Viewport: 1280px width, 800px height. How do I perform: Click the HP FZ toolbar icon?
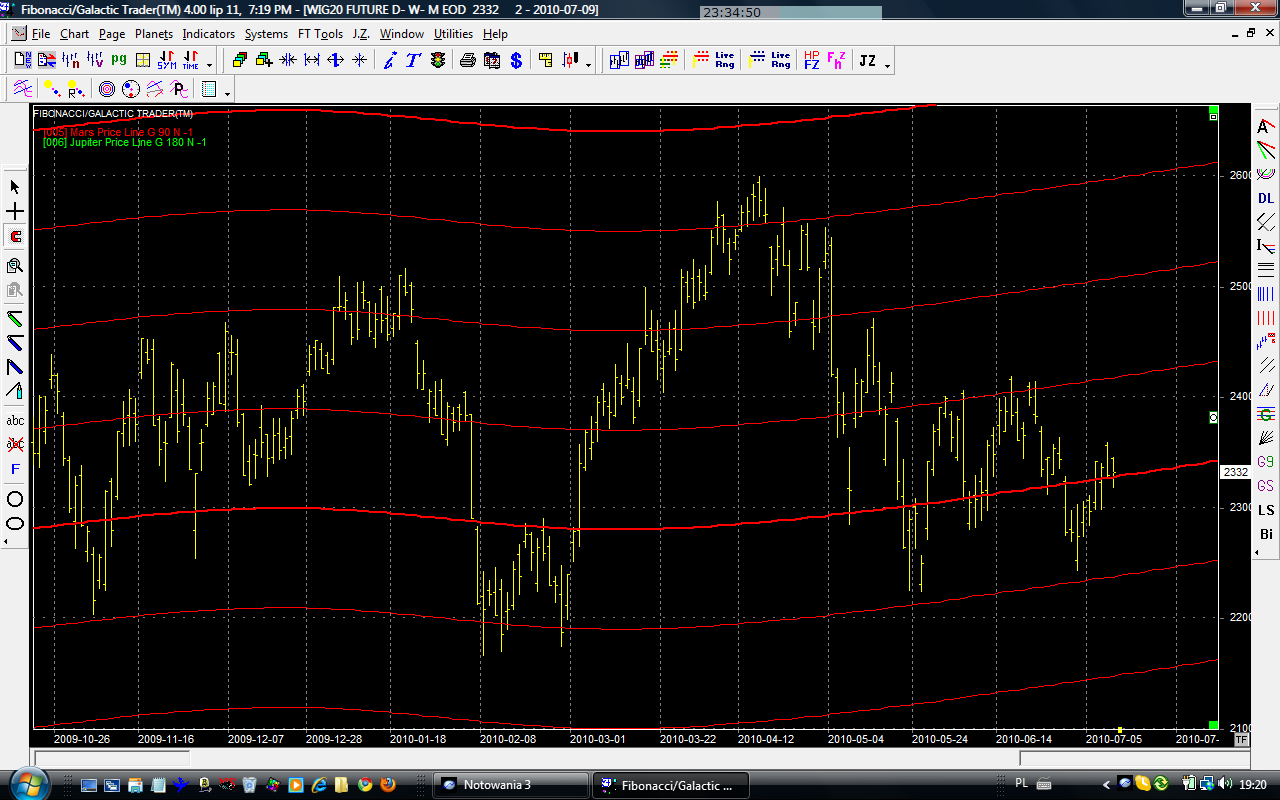pyautogui.click(x=811, y=61)
